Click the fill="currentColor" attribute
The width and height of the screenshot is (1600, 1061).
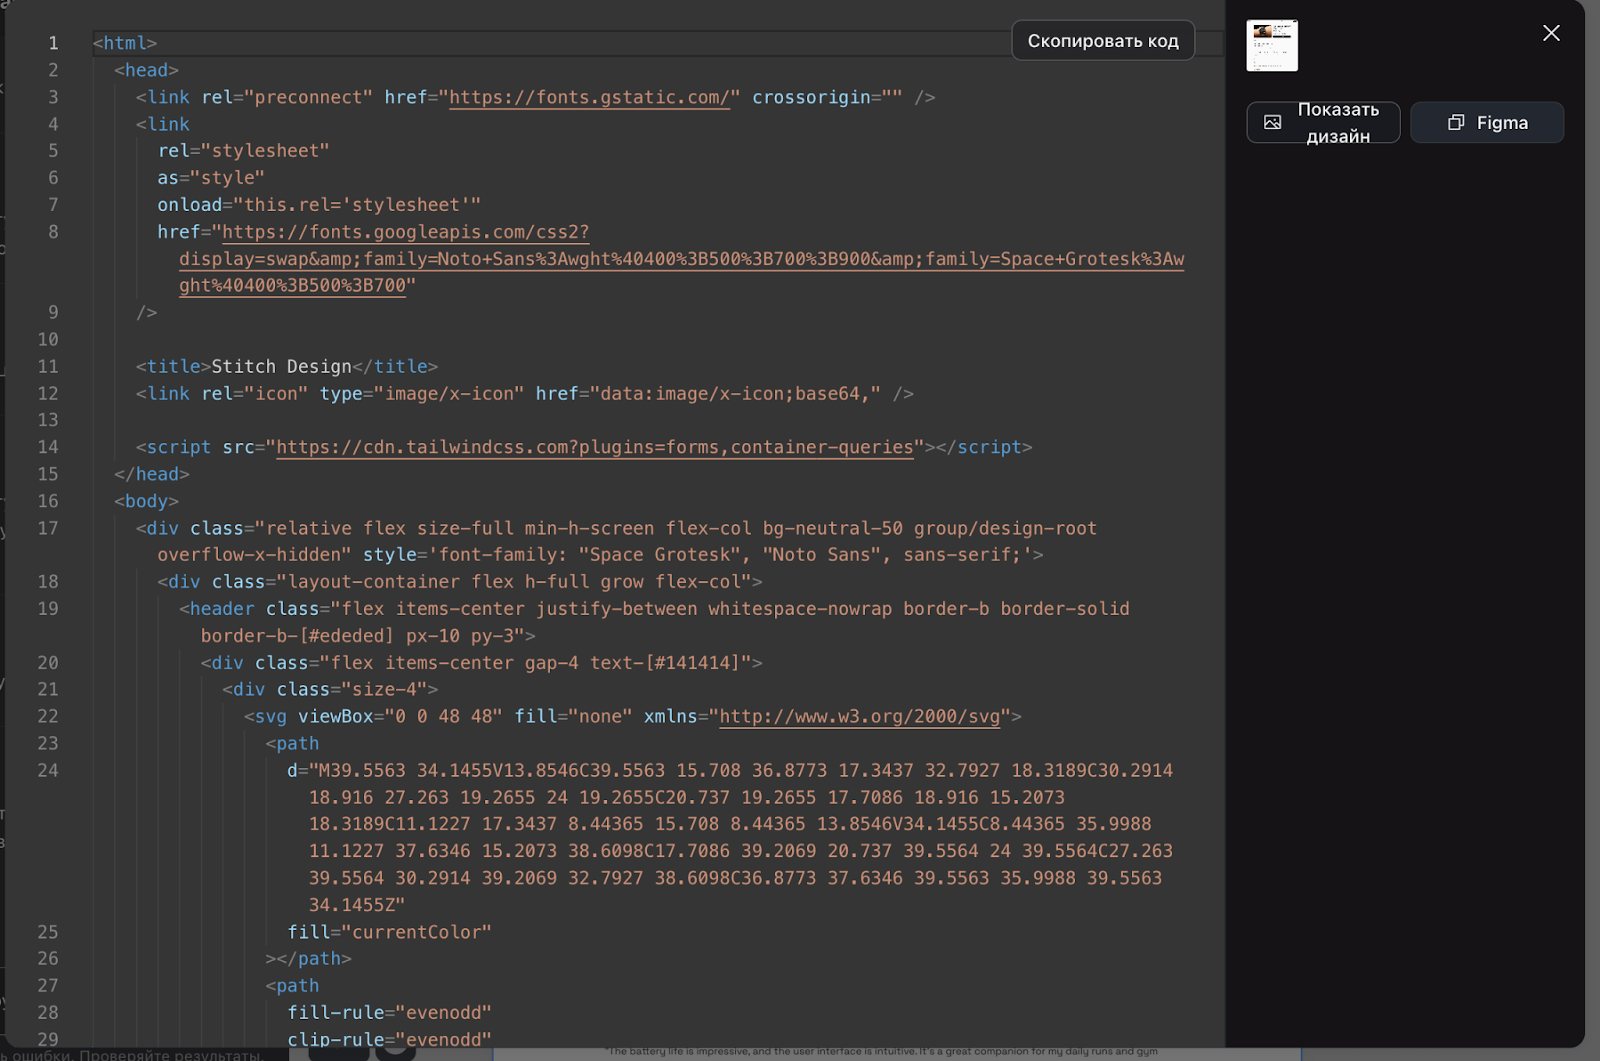click(x=390, y=932)
